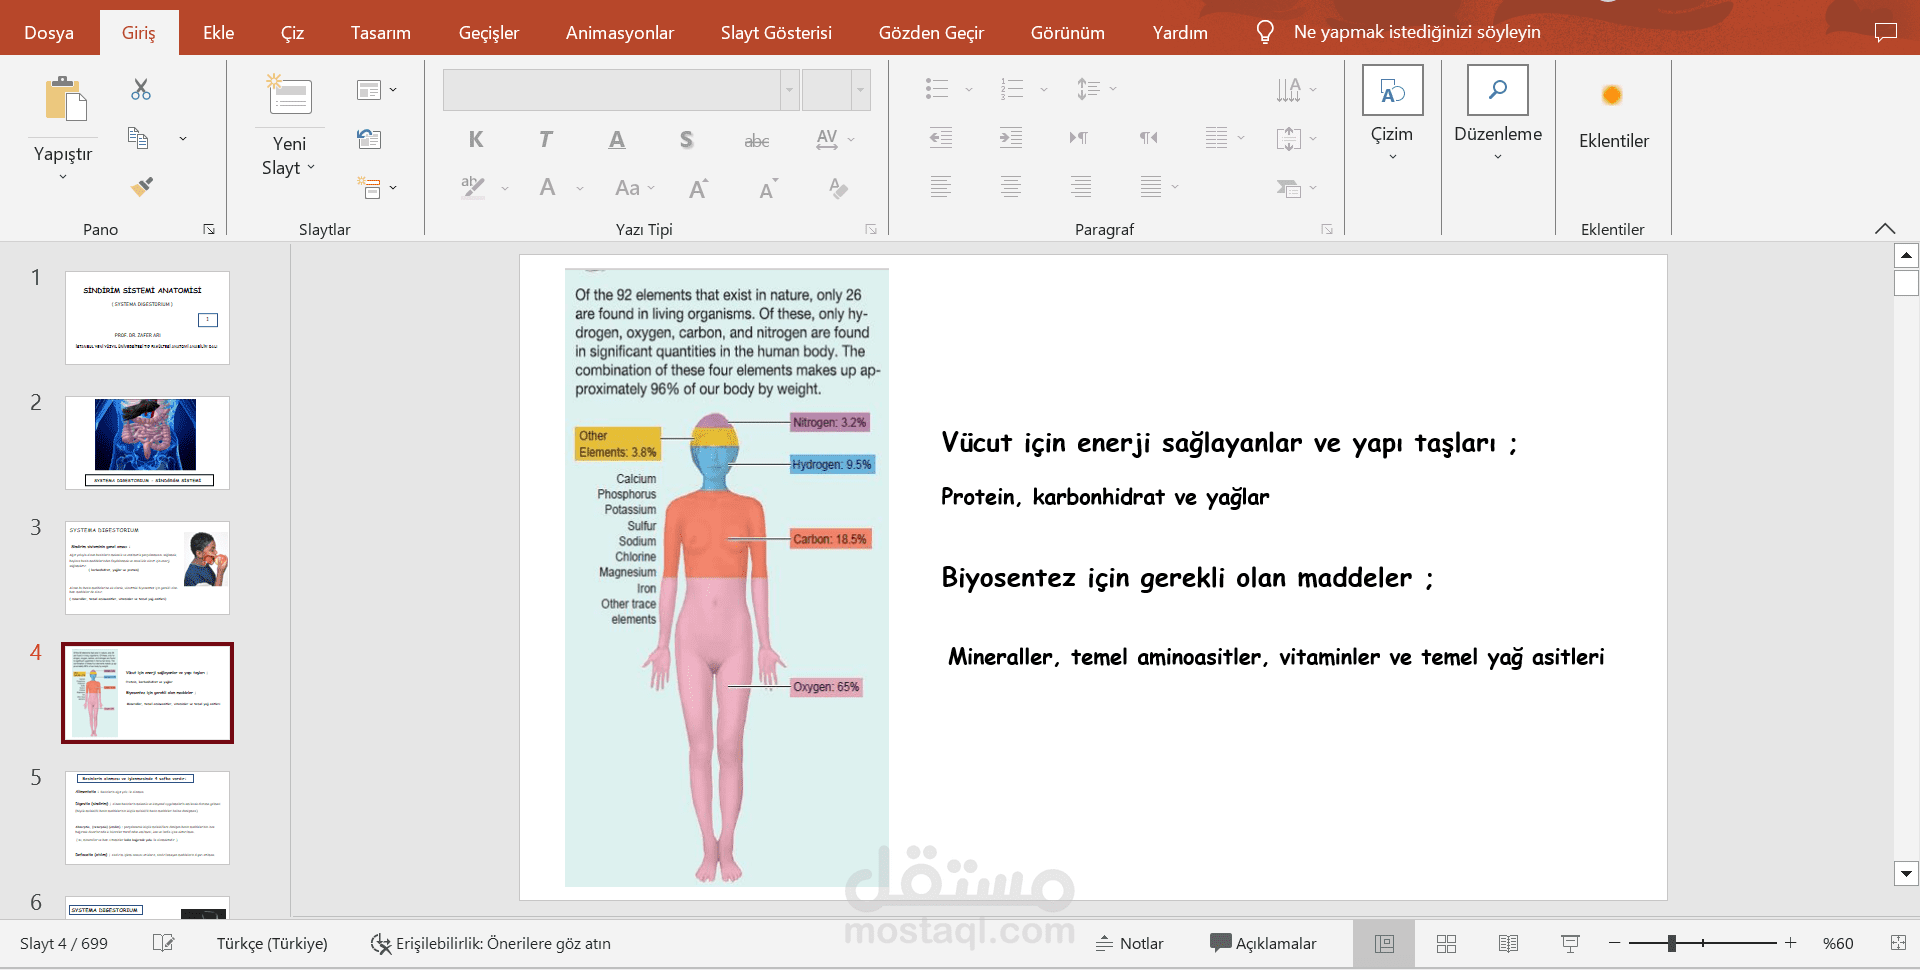Click the clear formatting eraser icon

(838, 187)
